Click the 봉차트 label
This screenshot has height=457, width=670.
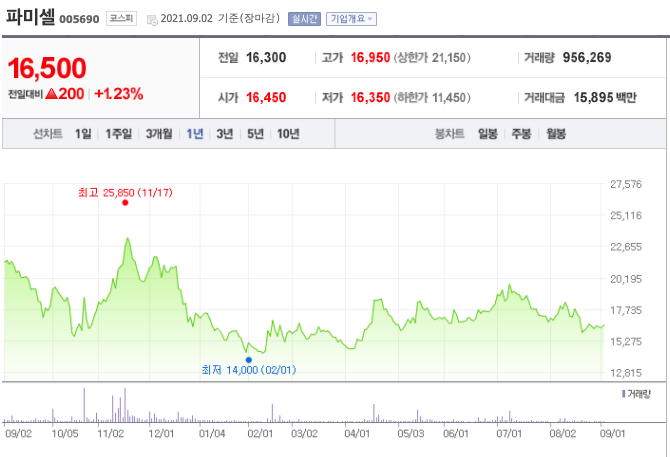[450, 134]
